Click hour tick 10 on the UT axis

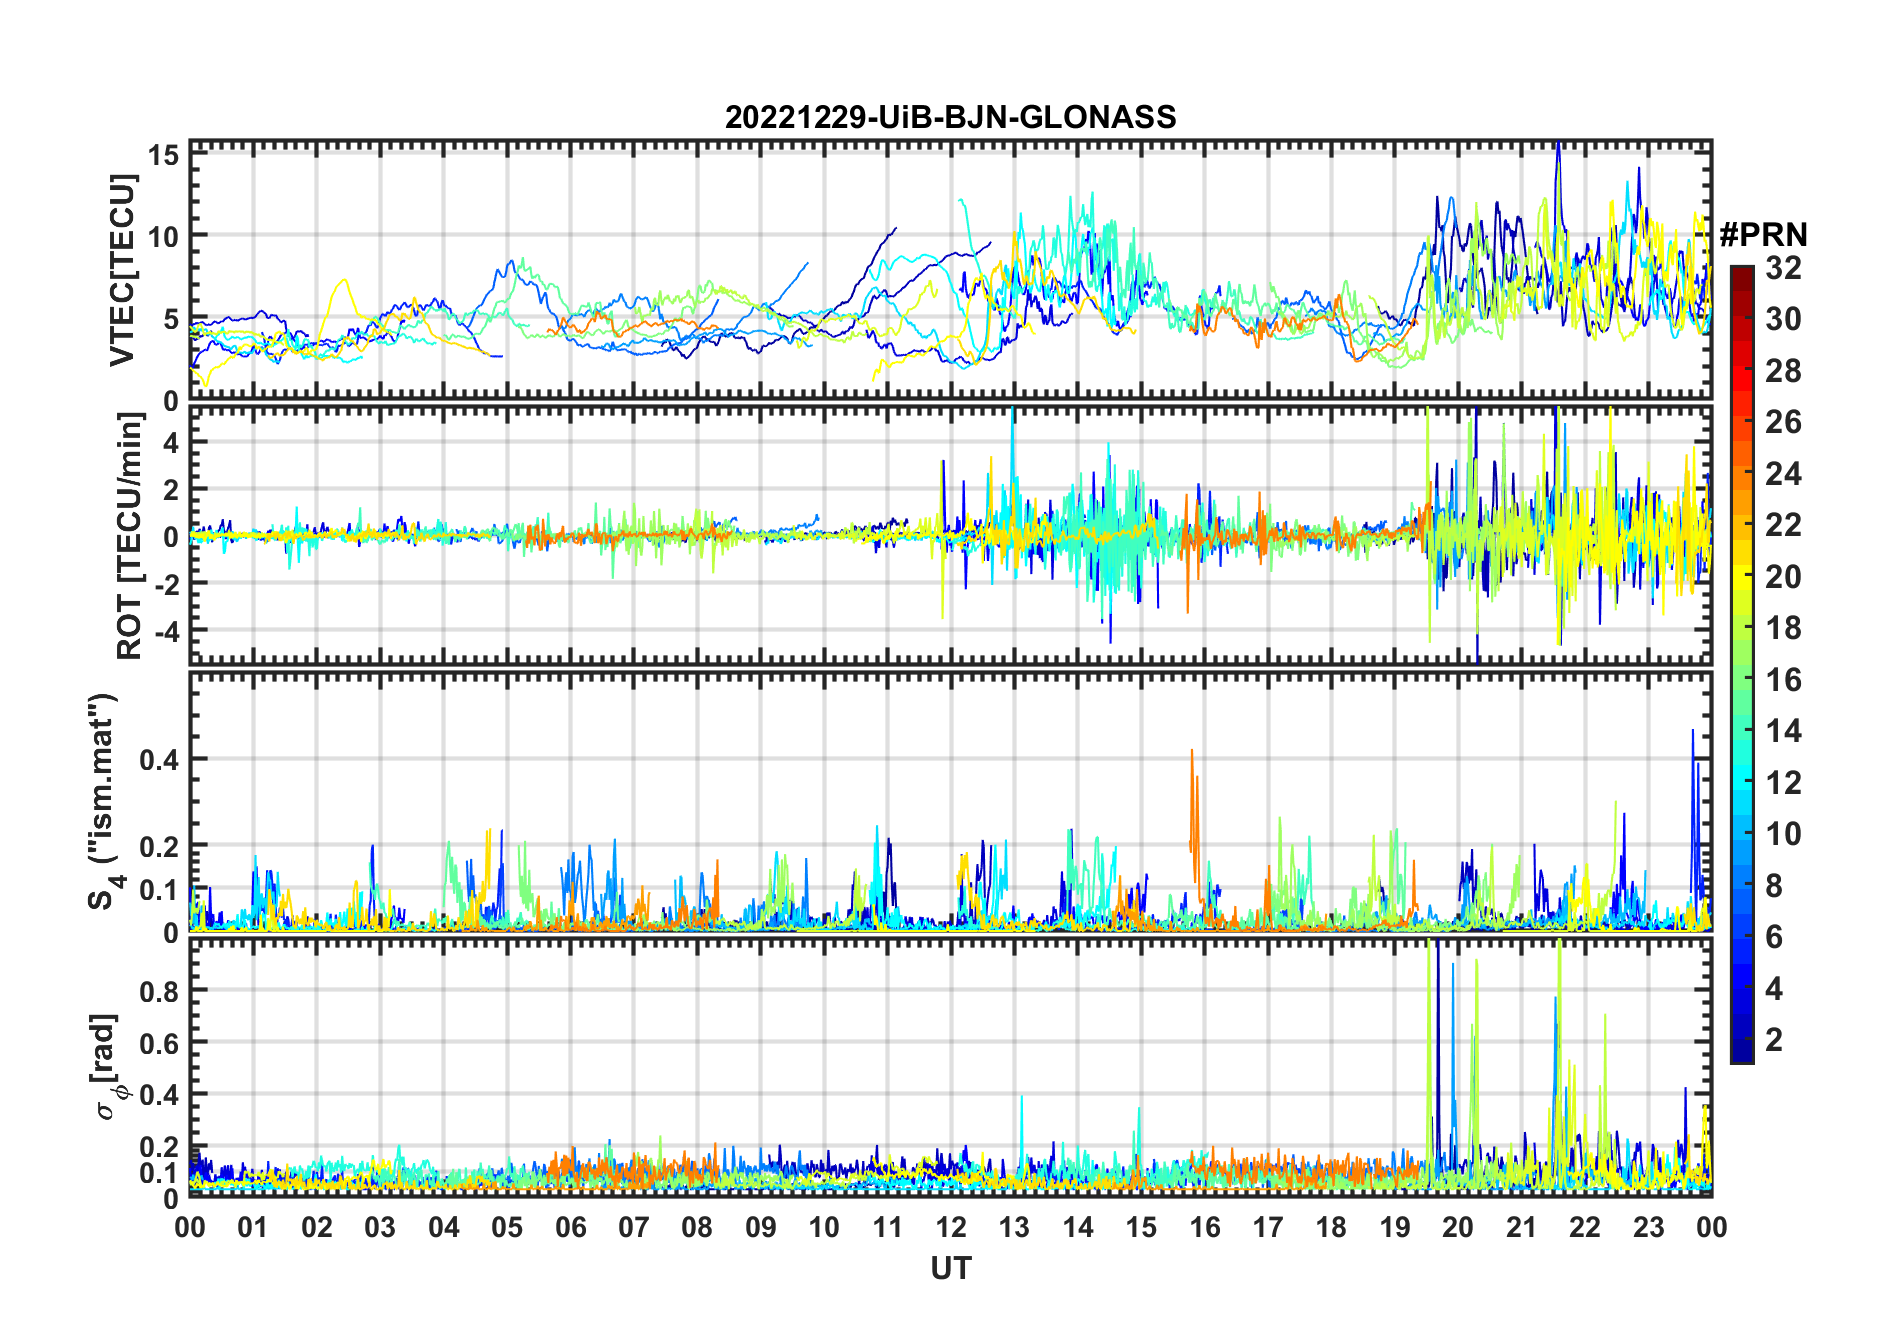[824, 1227]
